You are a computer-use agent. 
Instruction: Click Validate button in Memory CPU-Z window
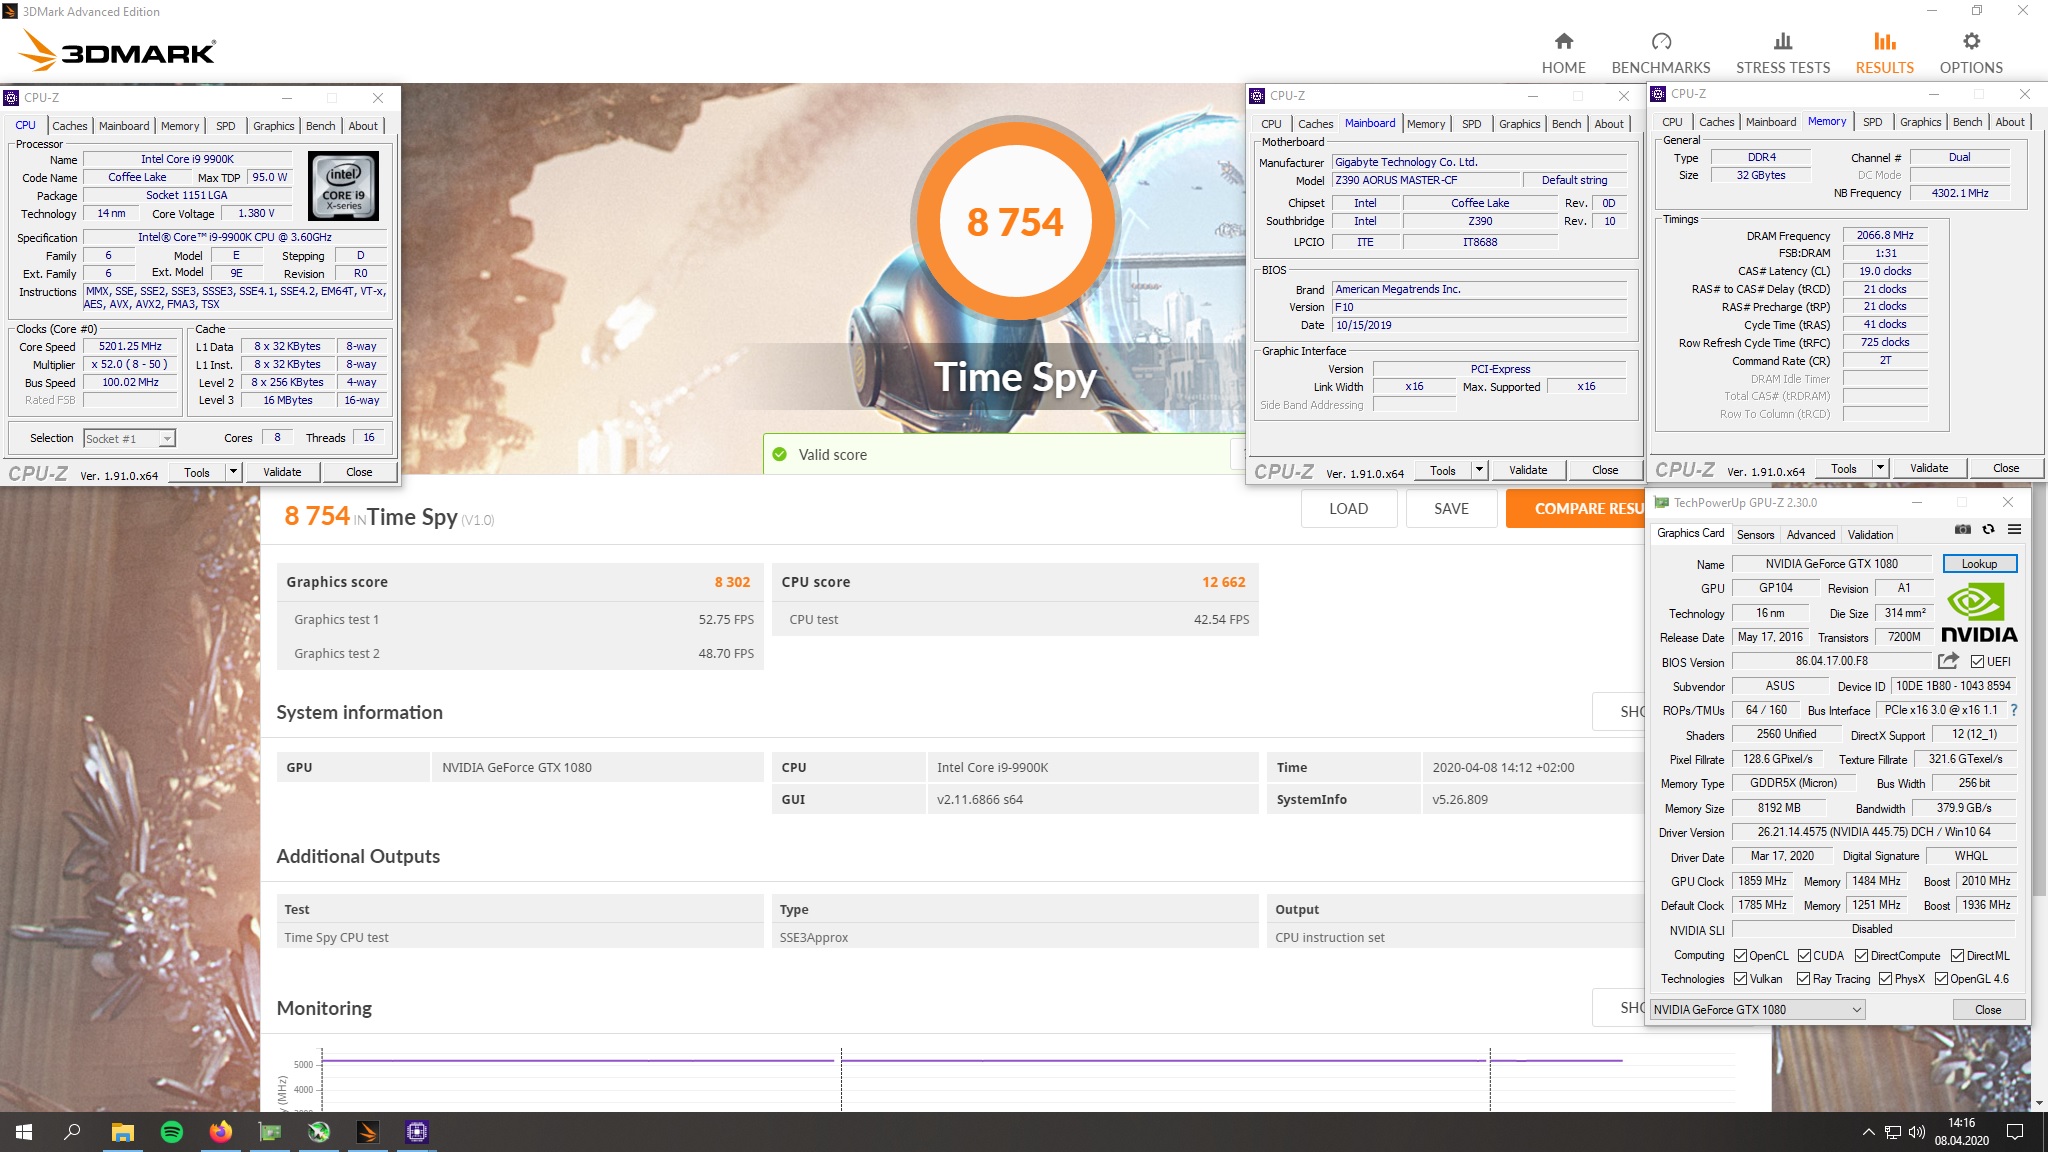[x=1928, y=467]
